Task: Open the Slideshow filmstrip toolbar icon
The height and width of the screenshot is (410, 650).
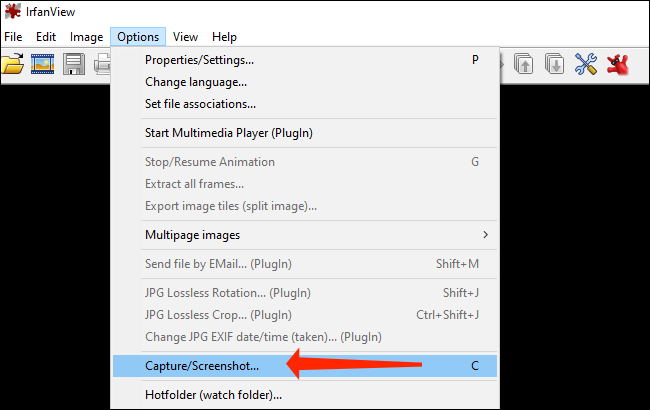Action: click(x=42, y=65)
